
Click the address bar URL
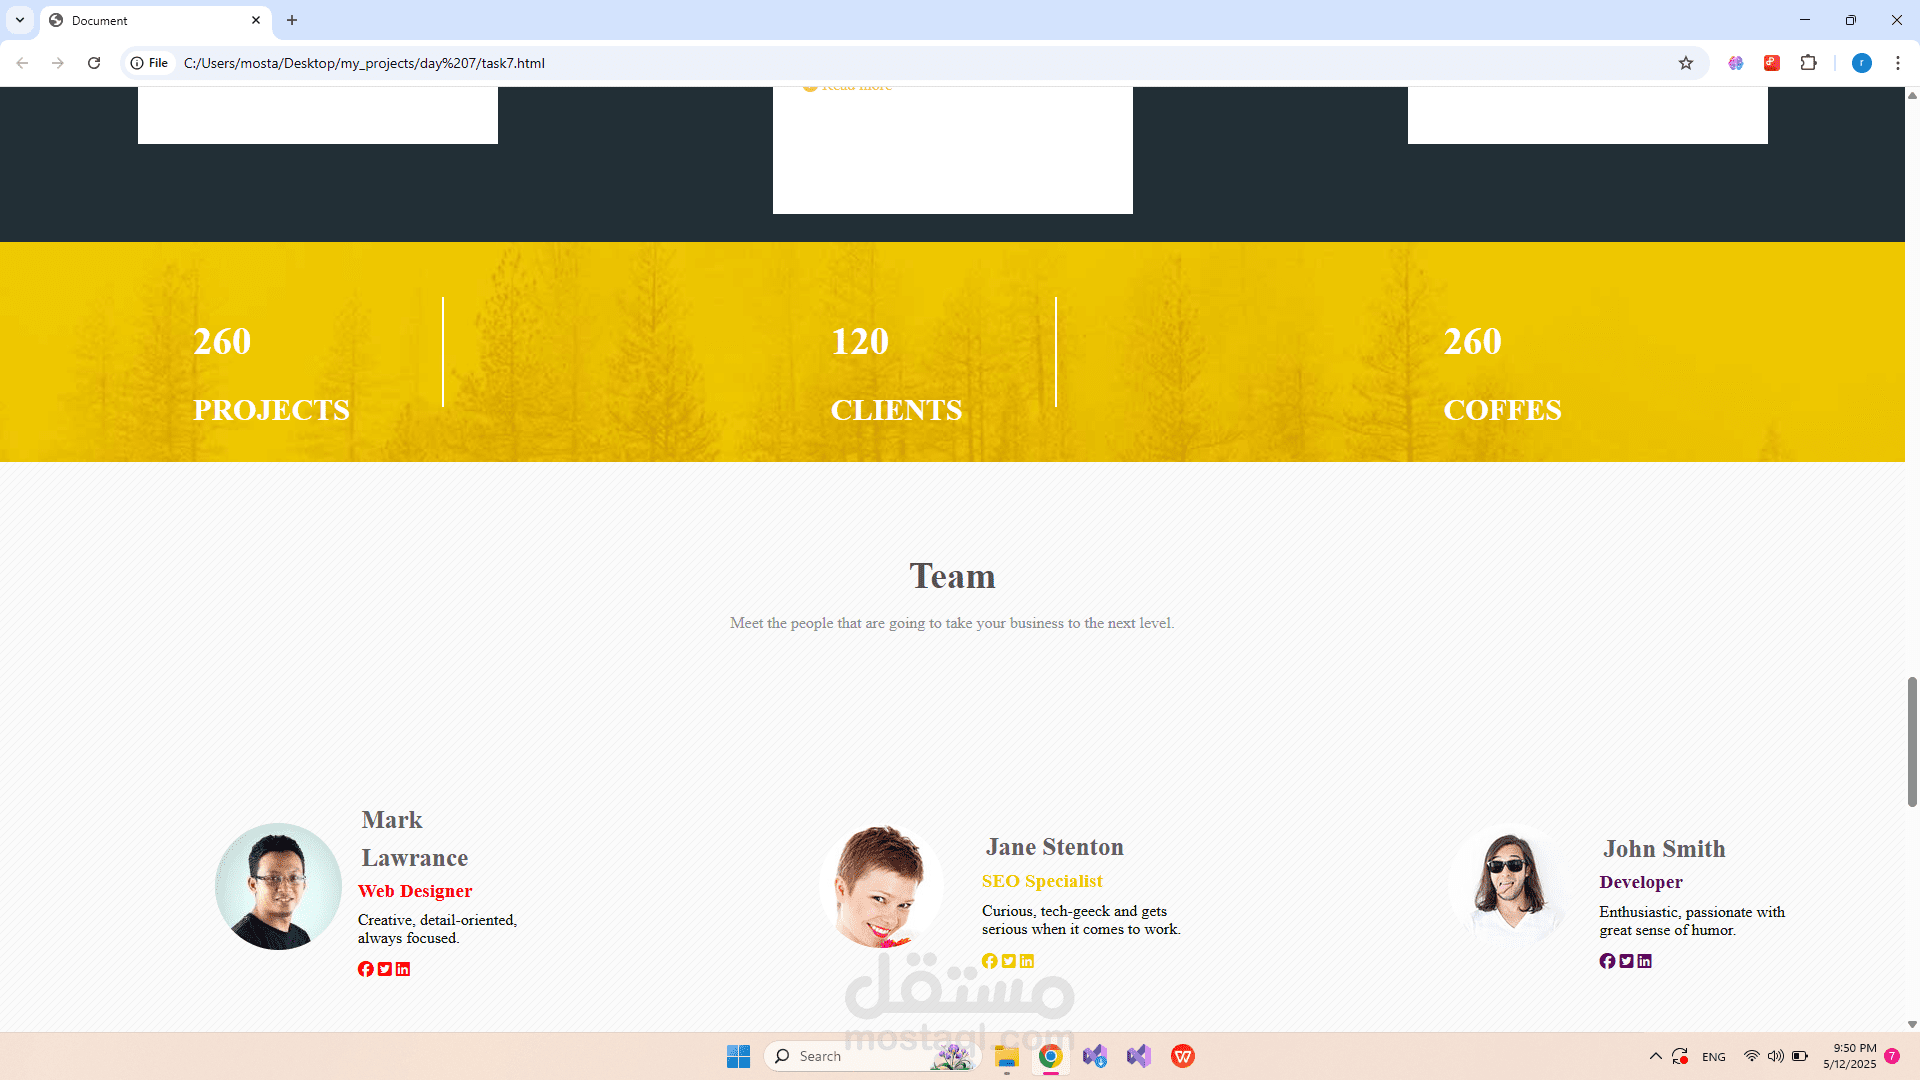click(x=364, y=63)
